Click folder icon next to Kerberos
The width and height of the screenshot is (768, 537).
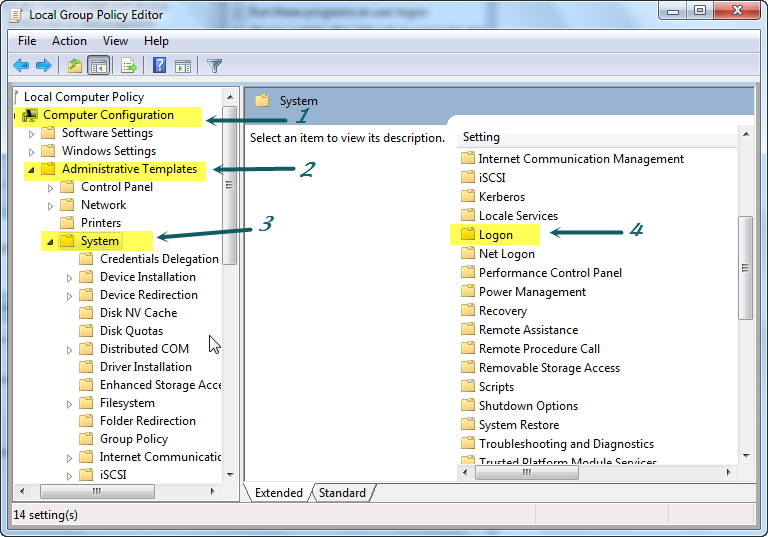pyautogui.click(x=468, y=196)
